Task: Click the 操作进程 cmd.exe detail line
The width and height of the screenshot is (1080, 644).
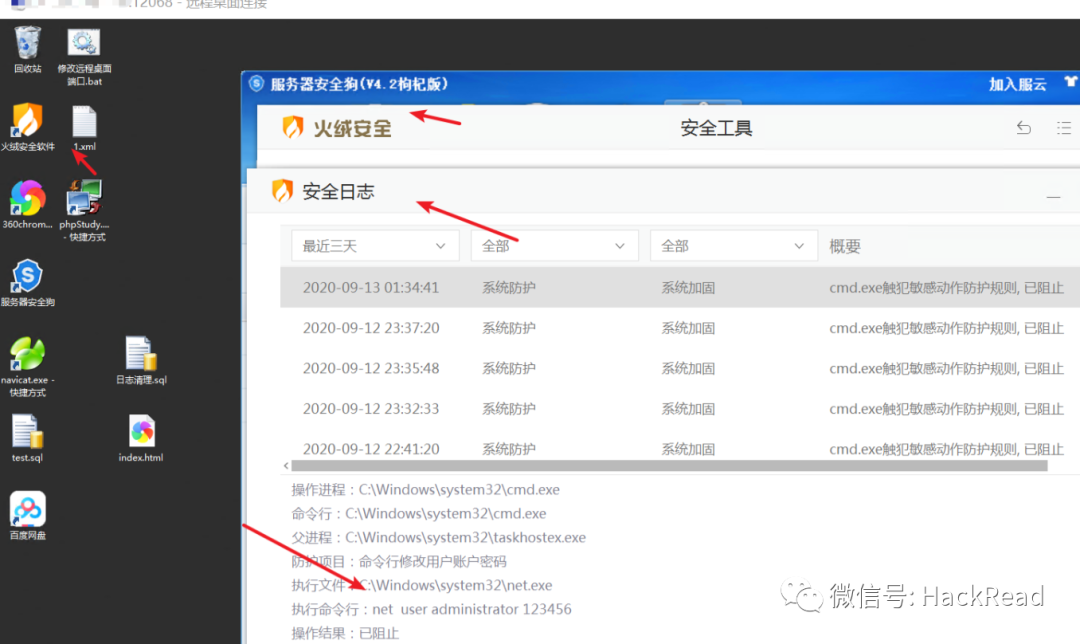Action: coord(425,490)
